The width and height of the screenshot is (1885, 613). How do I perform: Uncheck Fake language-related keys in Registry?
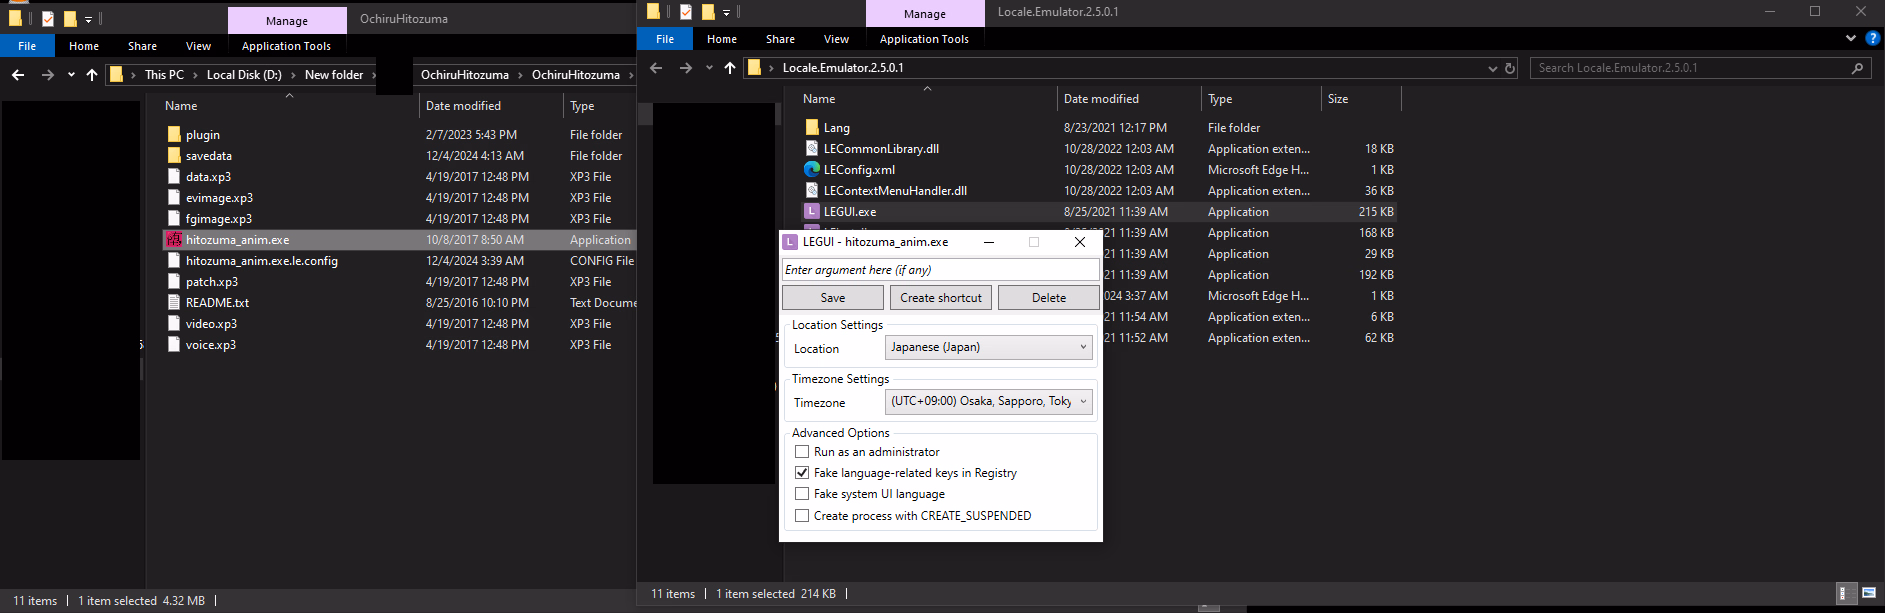click(802, 473)
